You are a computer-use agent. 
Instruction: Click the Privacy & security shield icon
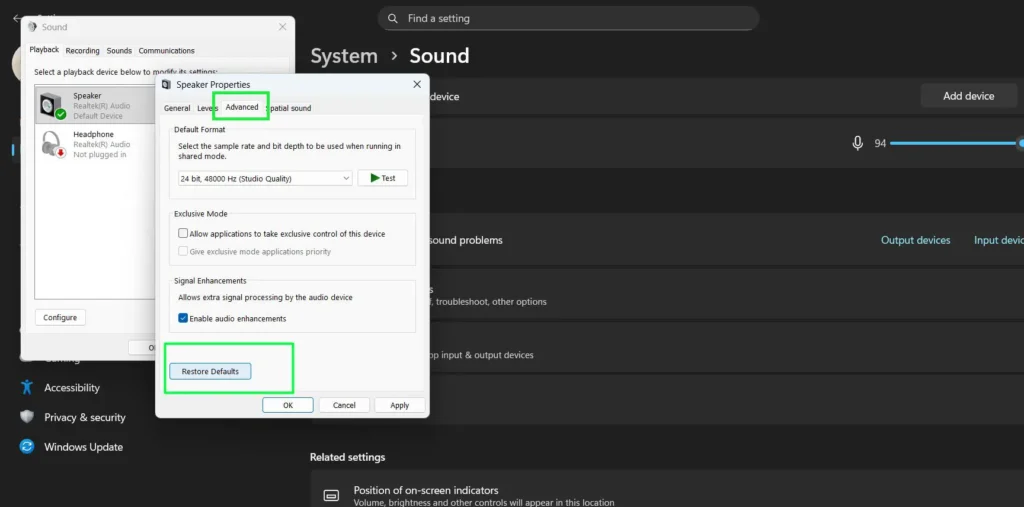coord(27,417)
